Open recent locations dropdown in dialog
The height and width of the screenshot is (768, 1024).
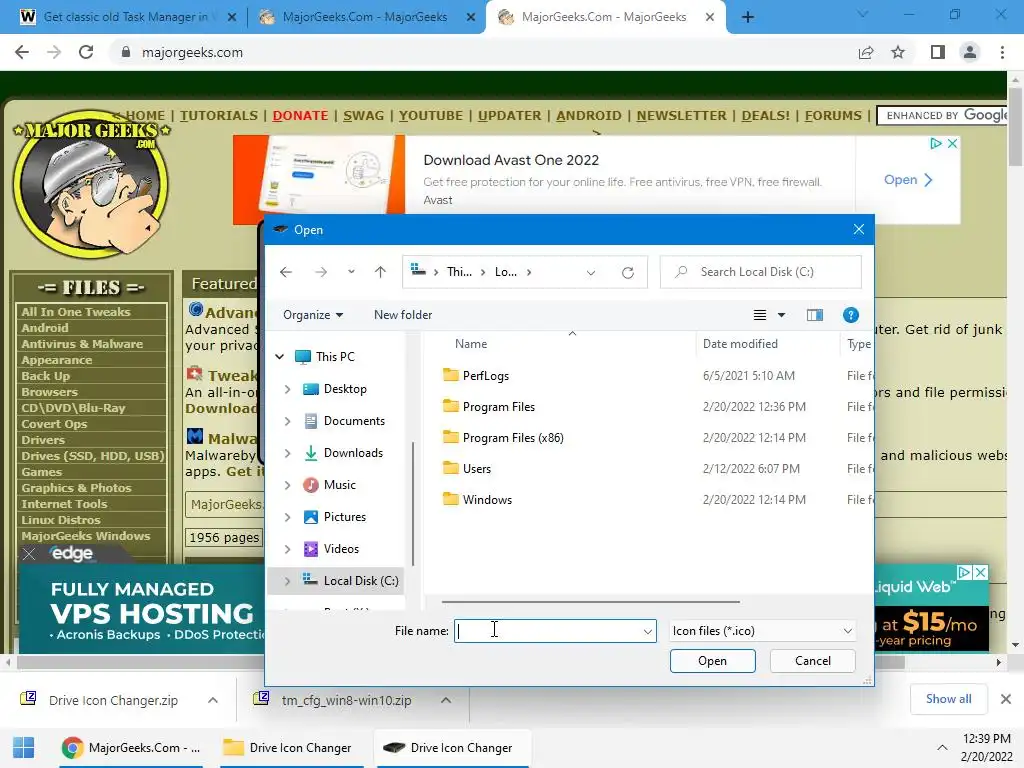(x=351, y=272)
